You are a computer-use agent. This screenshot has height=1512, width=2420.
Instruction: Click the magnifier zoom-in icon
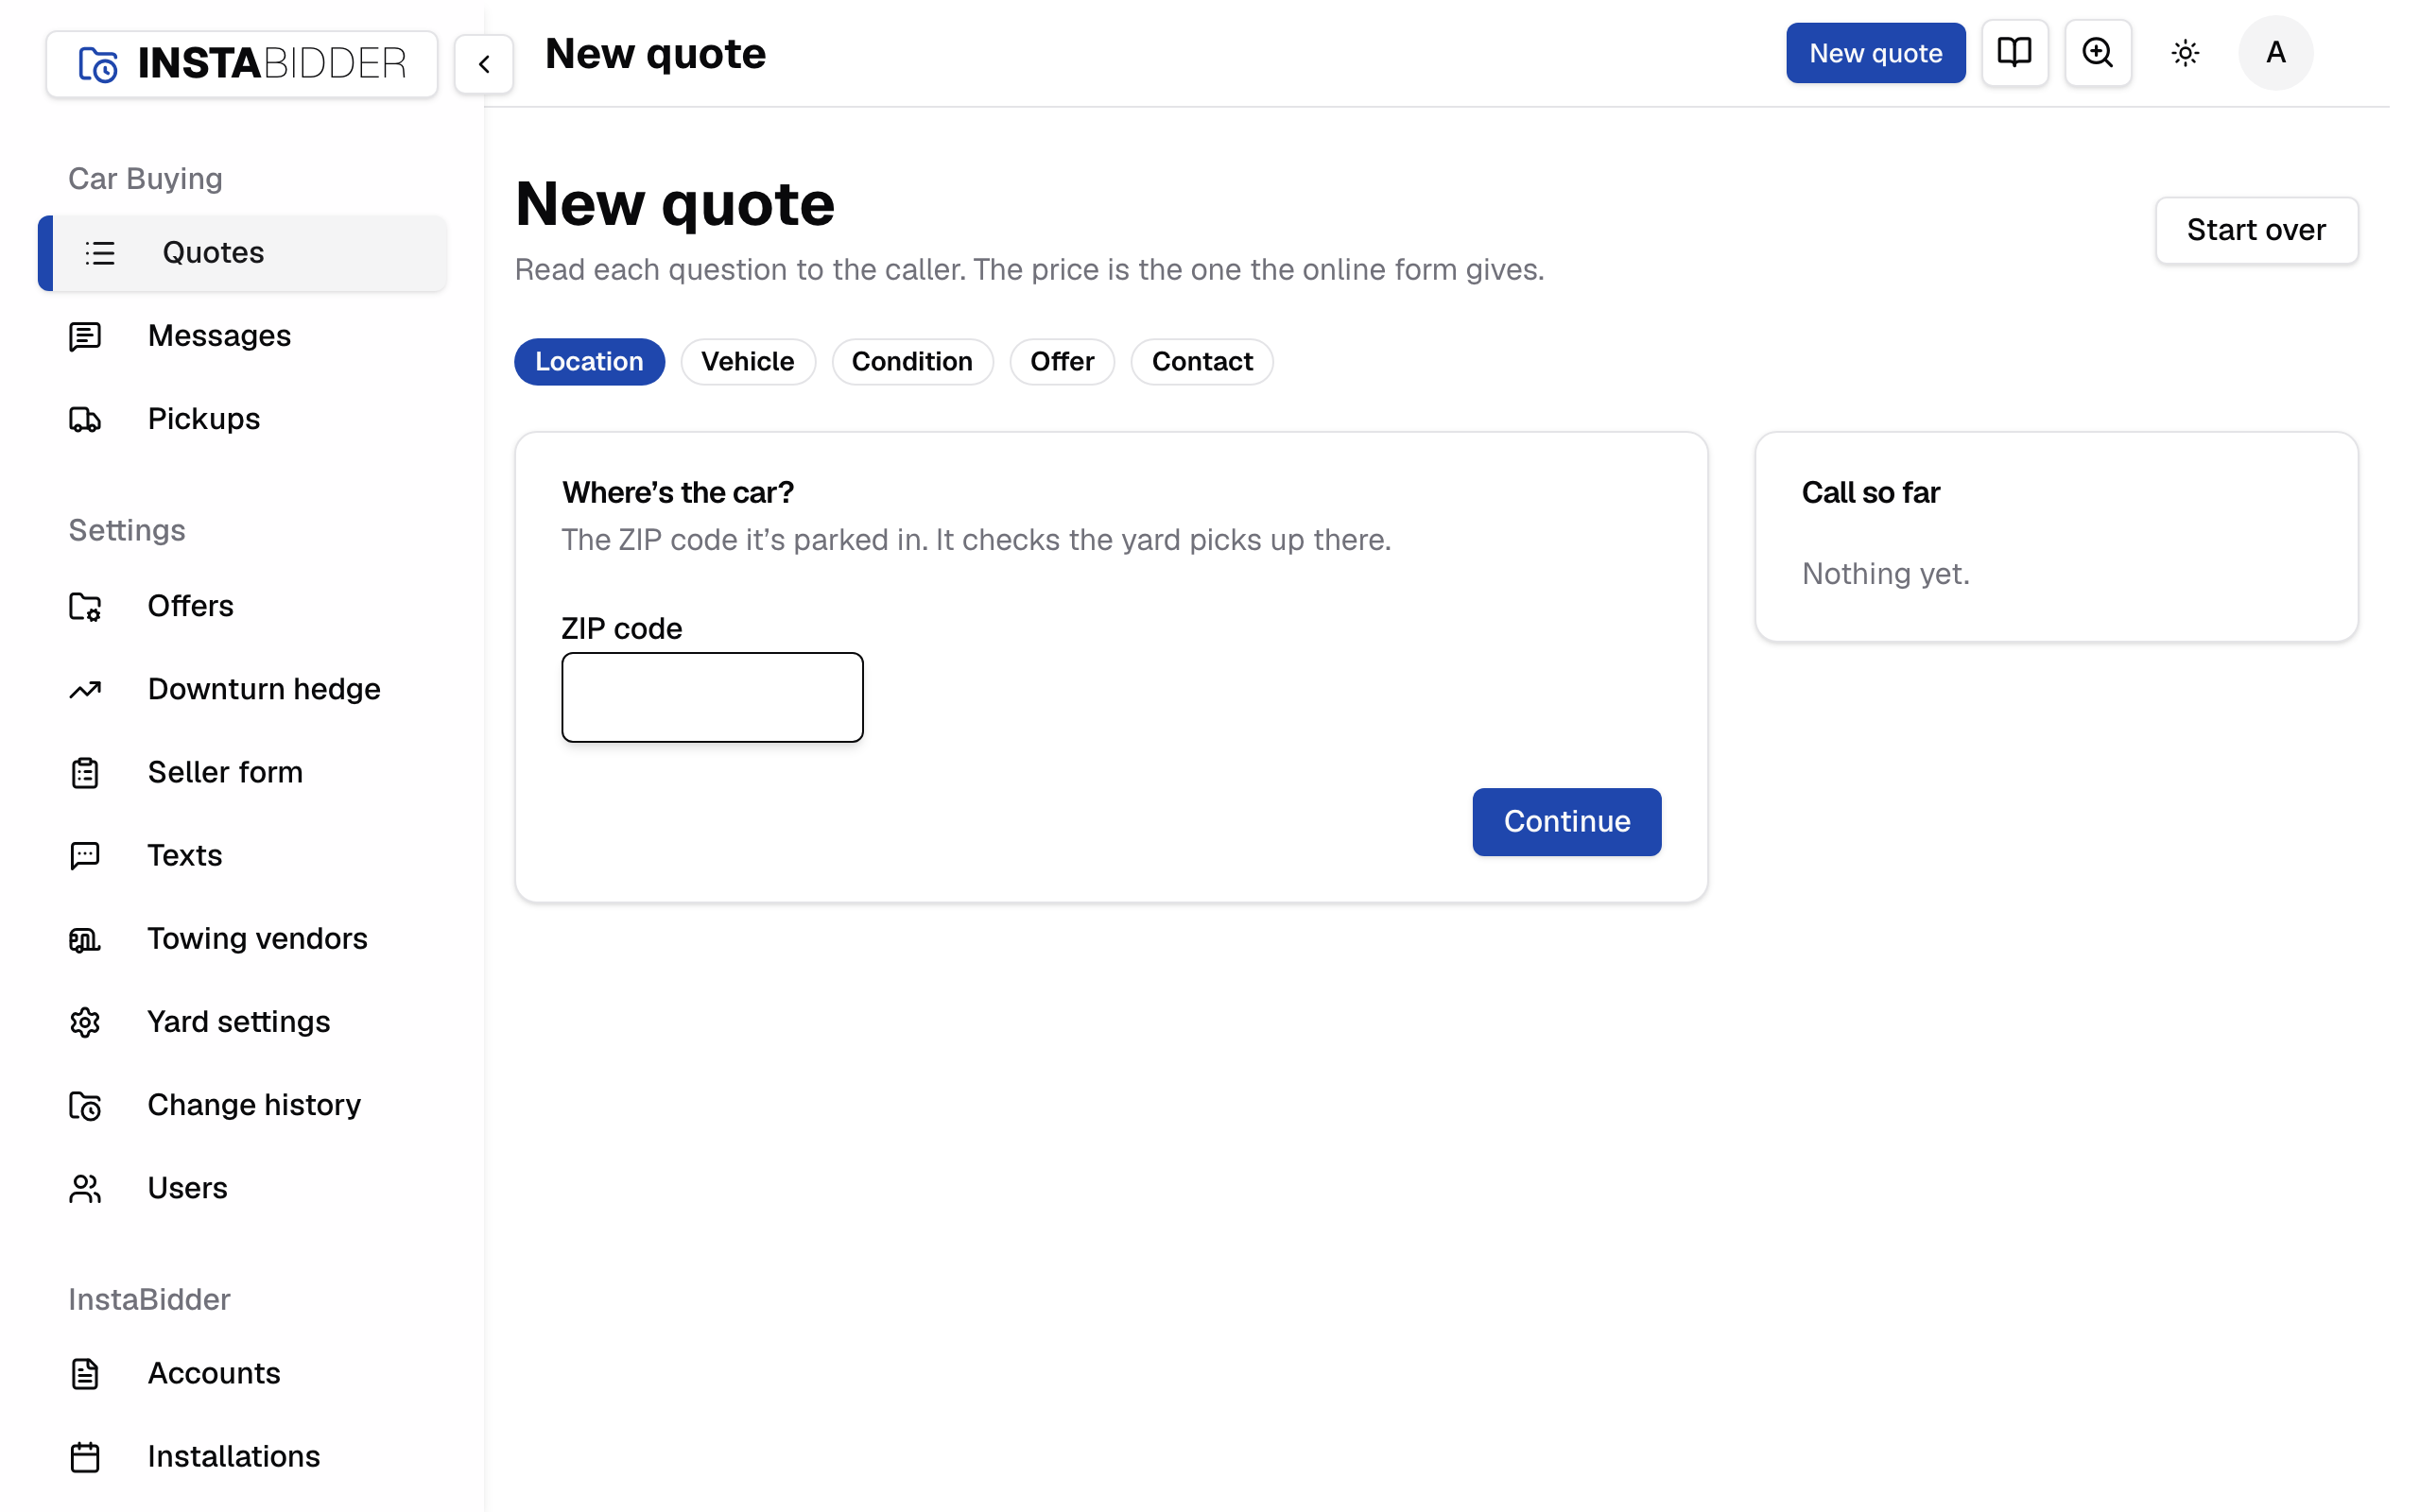(2097, 53)
